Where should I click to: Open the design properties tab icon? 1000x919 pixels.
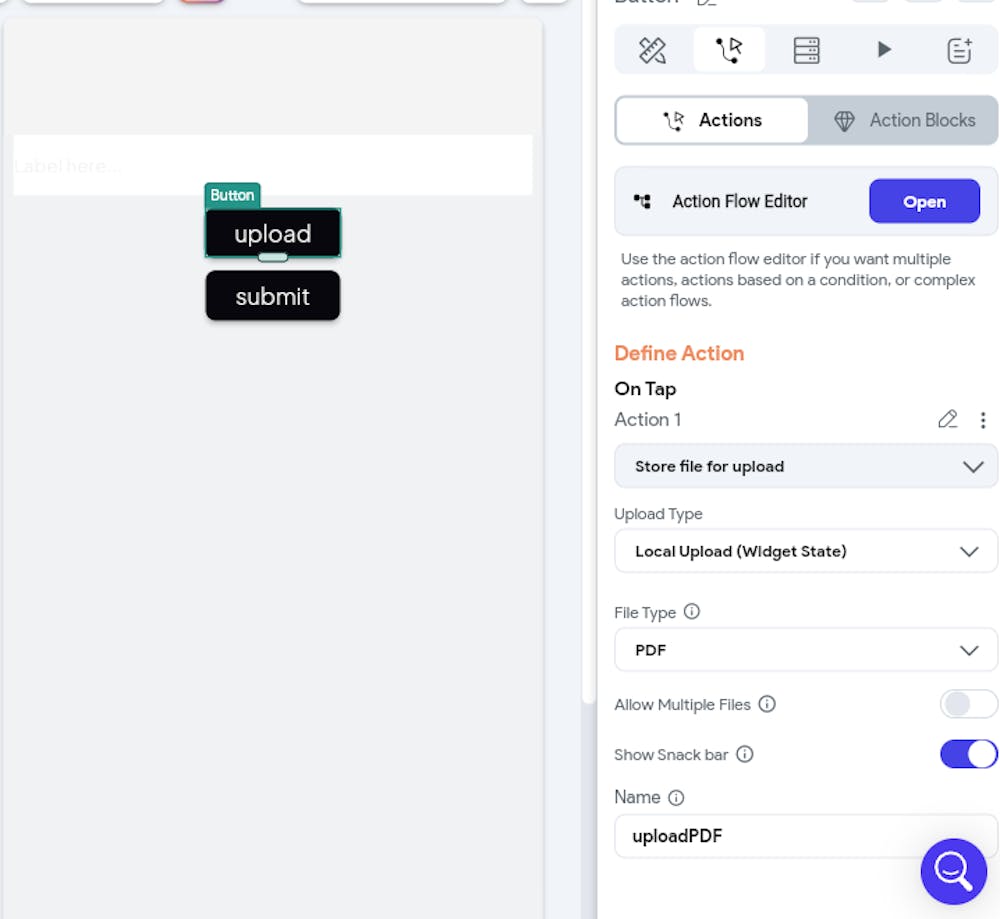653,50
